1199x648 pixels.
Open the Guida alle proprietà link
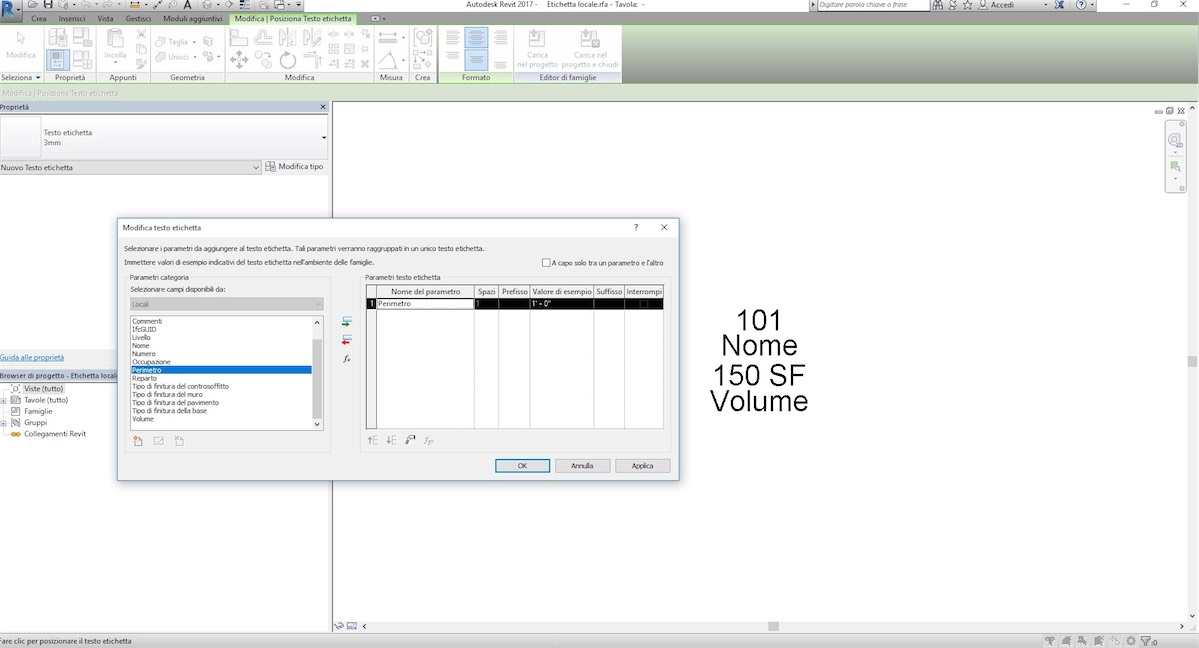coord(31,356)
